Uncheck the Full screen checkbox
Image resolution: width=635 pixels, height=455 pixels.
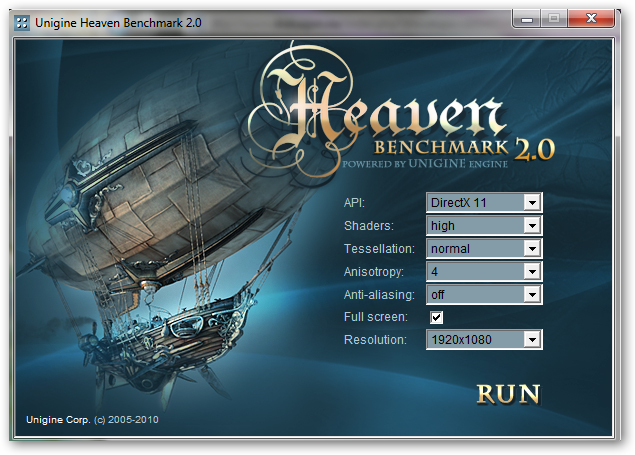pos(437,317)
